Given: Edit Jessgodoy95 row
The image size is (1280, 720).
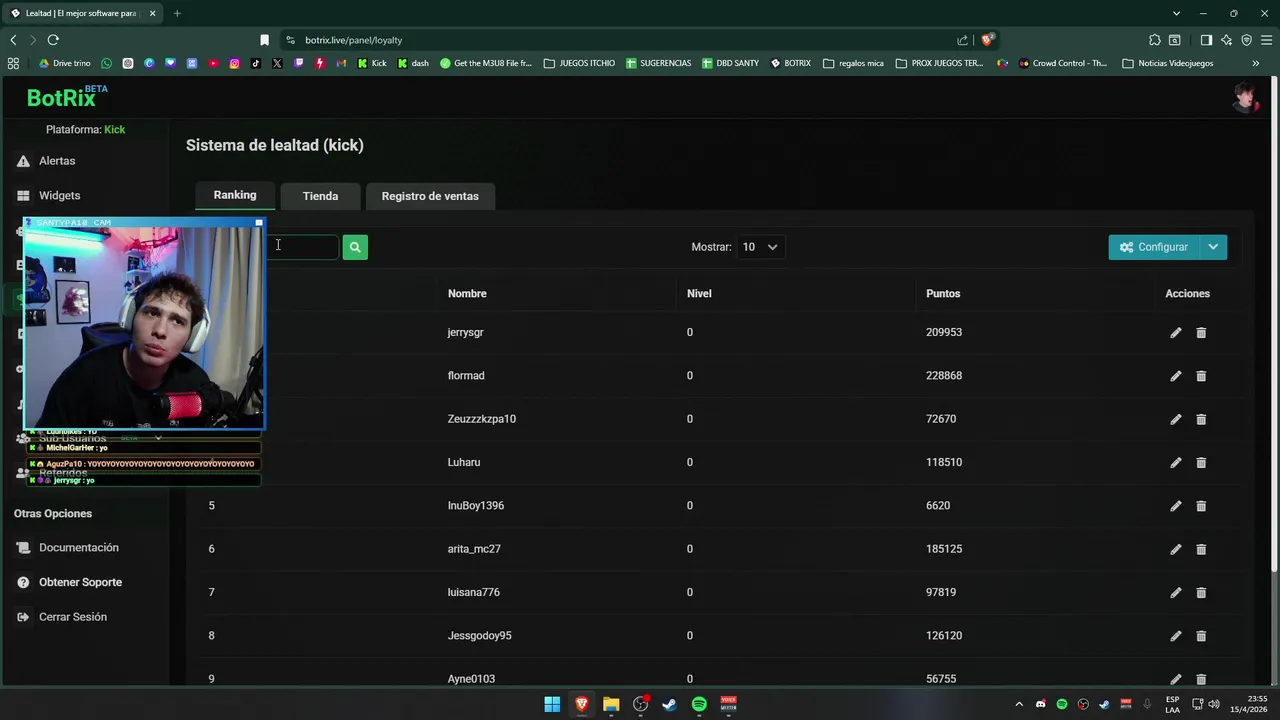Looking at the screenshot, I should click(x=1176, y=636).
